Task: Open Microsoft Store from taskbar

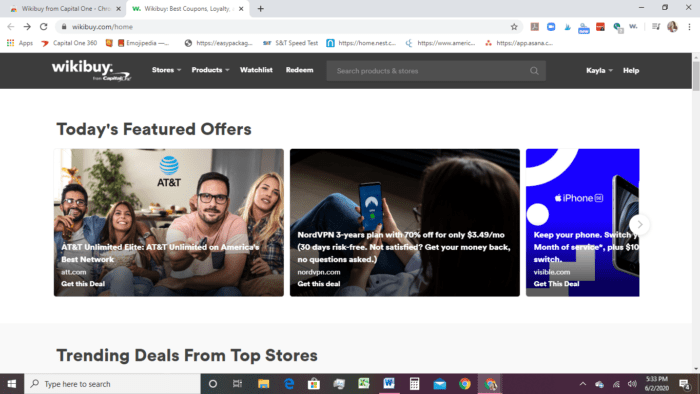Action: pos(314,384)
